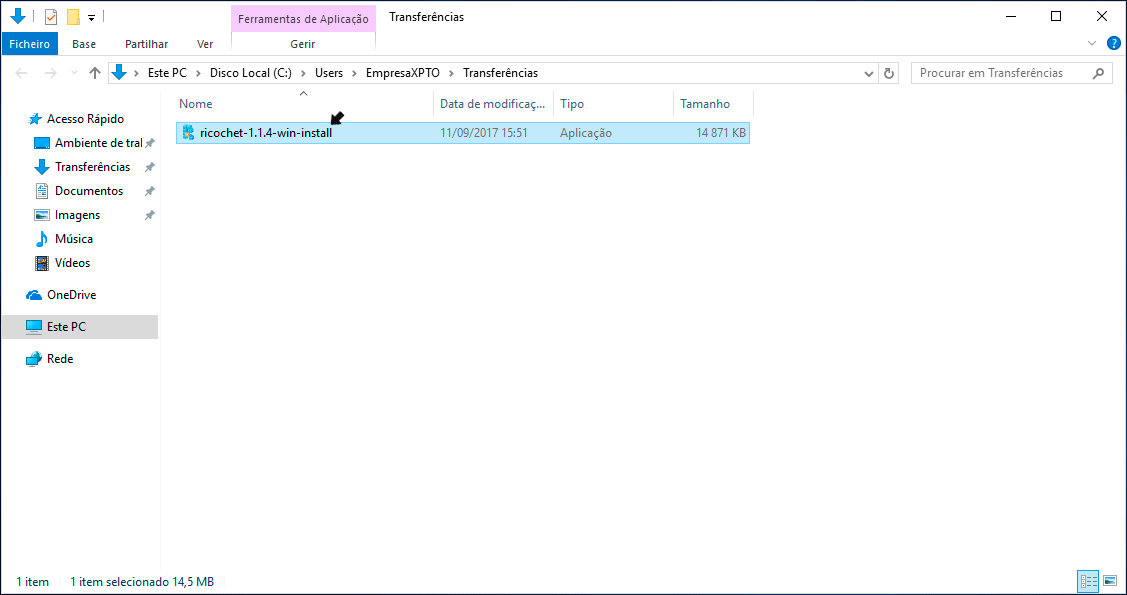Click the Este PC monitor icon
The width and height of the screenshot is (1127, 595).
pos(34,326)
